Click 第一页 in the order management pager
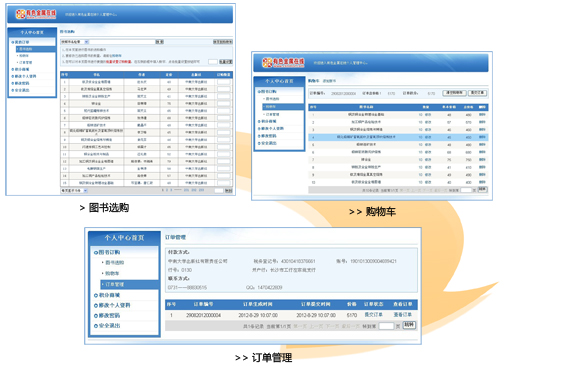 [300, 326]
